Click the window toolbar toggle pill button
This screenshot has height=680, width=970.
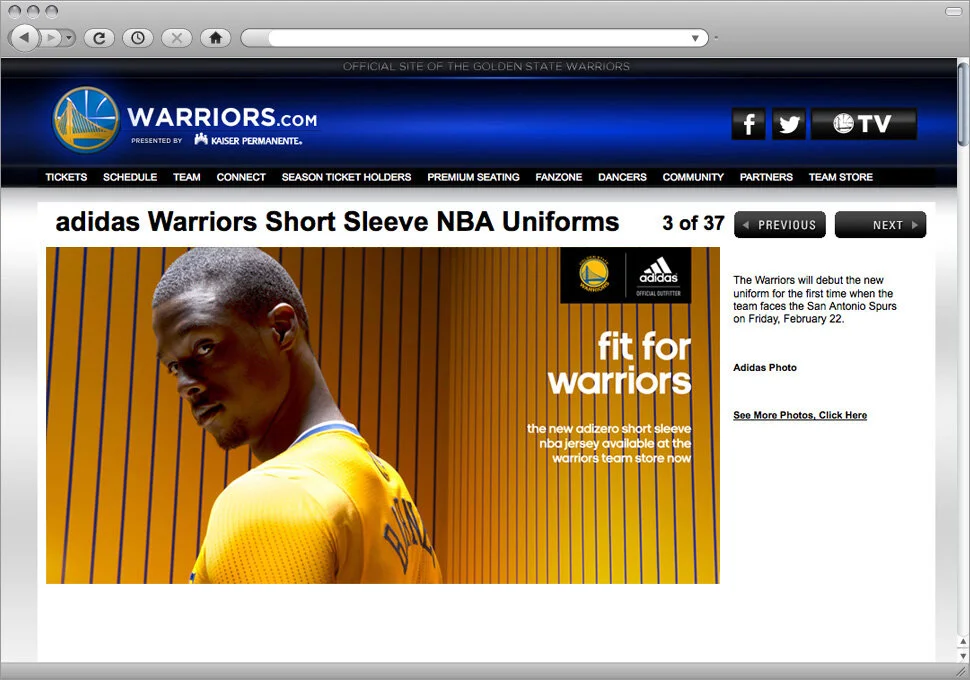[x=954, y=11]
